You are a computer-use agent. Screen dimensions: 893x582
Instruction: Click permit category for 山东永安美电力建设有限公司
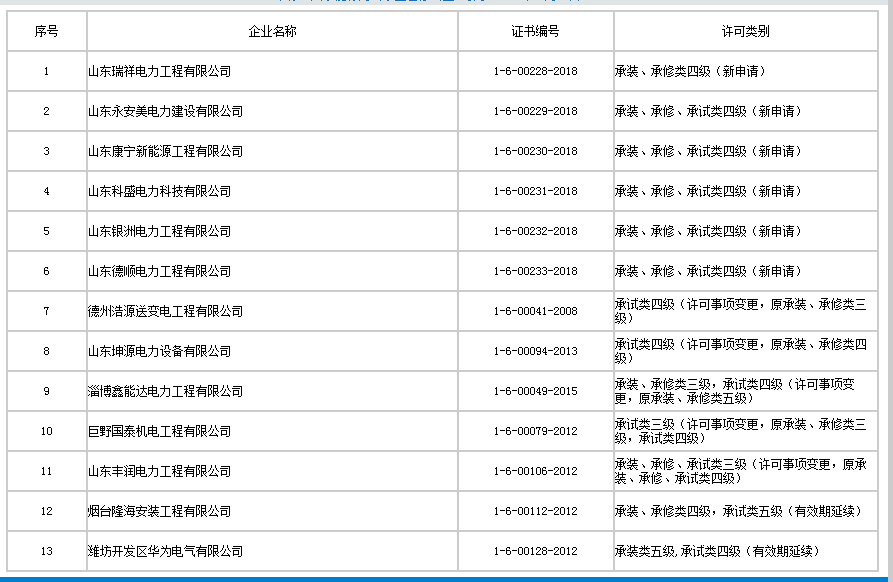(x=709, y=111)
